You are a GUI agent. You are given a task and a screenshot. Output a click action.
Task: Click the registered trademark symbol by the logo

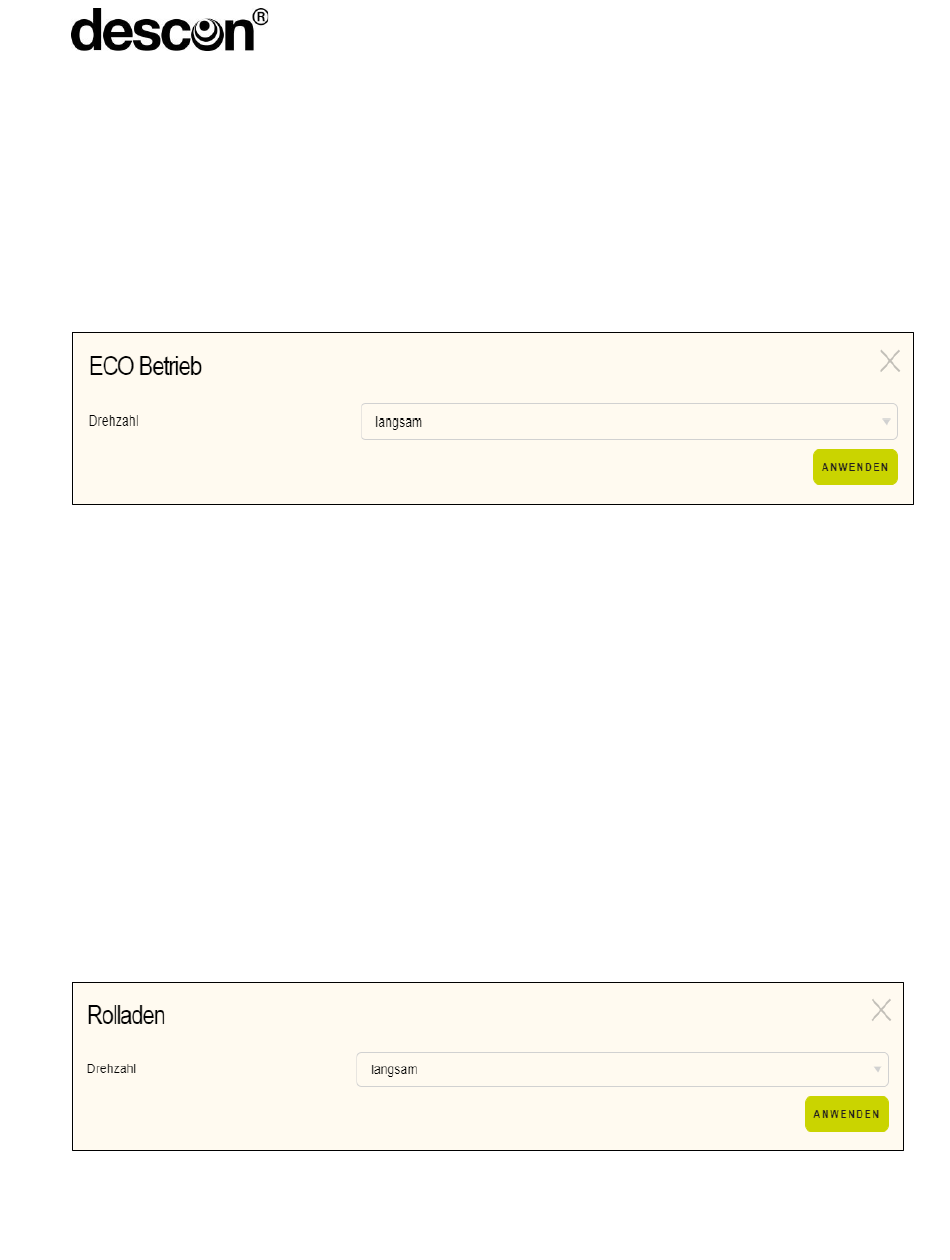point(260,18)
